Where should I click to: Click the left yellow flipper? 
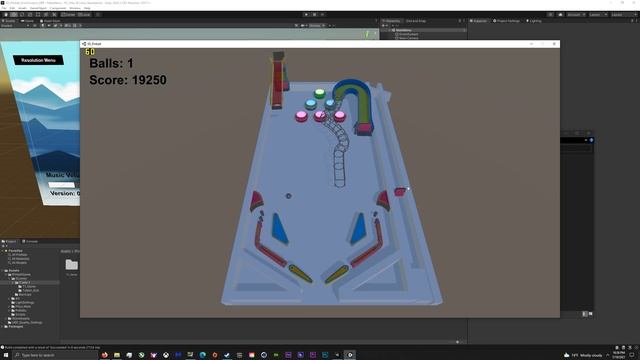[x=300, y=274]
